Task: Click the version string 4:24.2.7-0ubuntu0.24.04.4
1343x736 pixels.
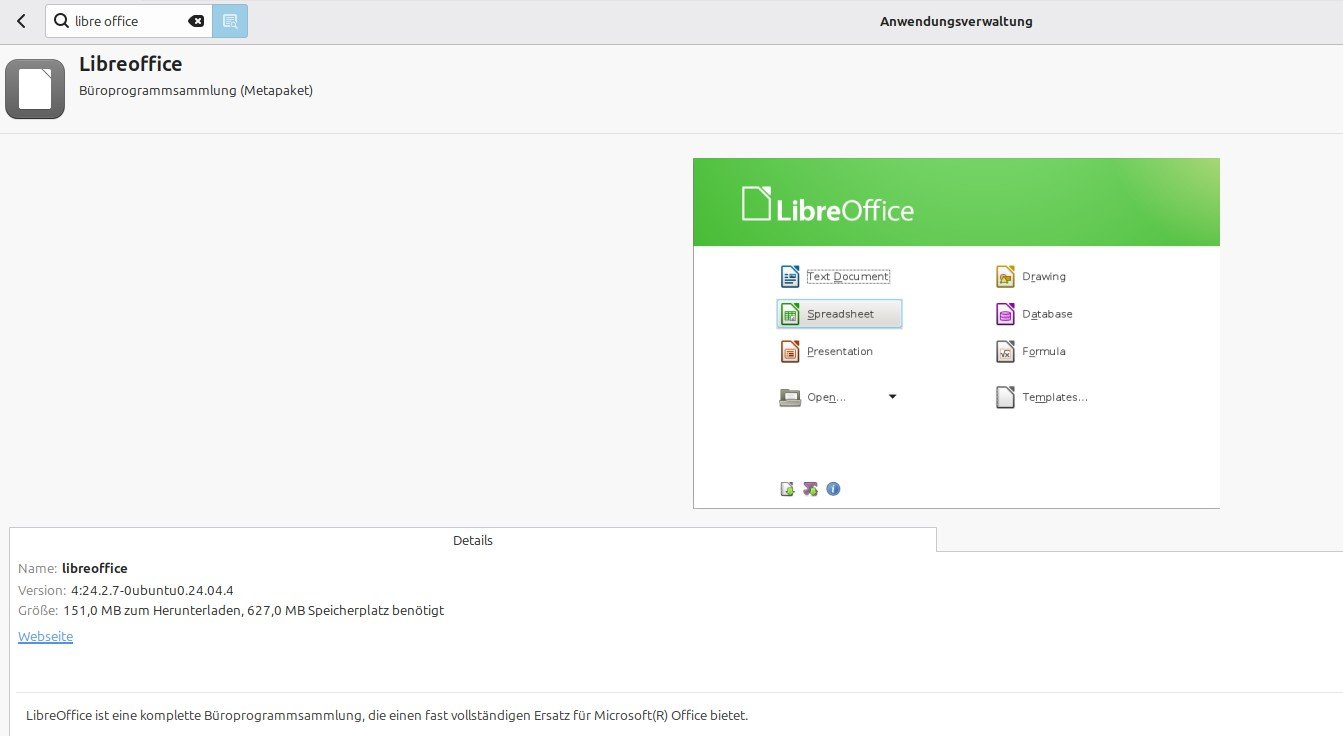Action: point(152,590)
